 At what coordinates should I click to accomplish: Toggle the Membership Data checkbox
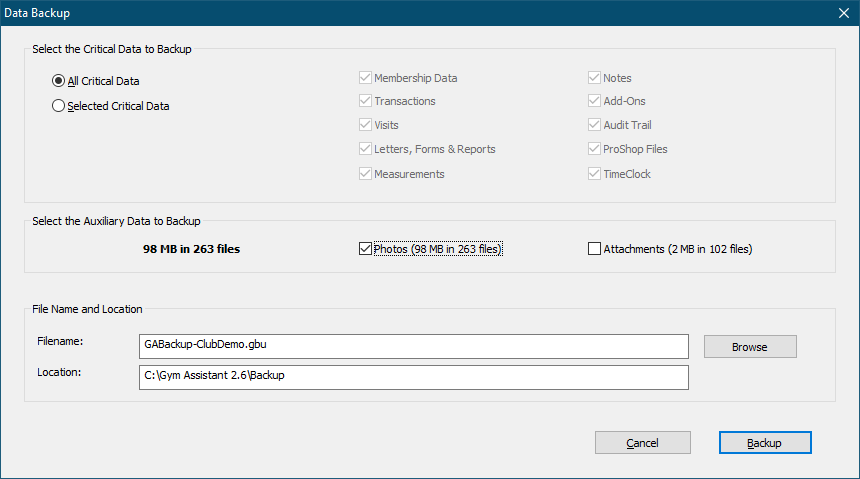(x=365, y=78)
